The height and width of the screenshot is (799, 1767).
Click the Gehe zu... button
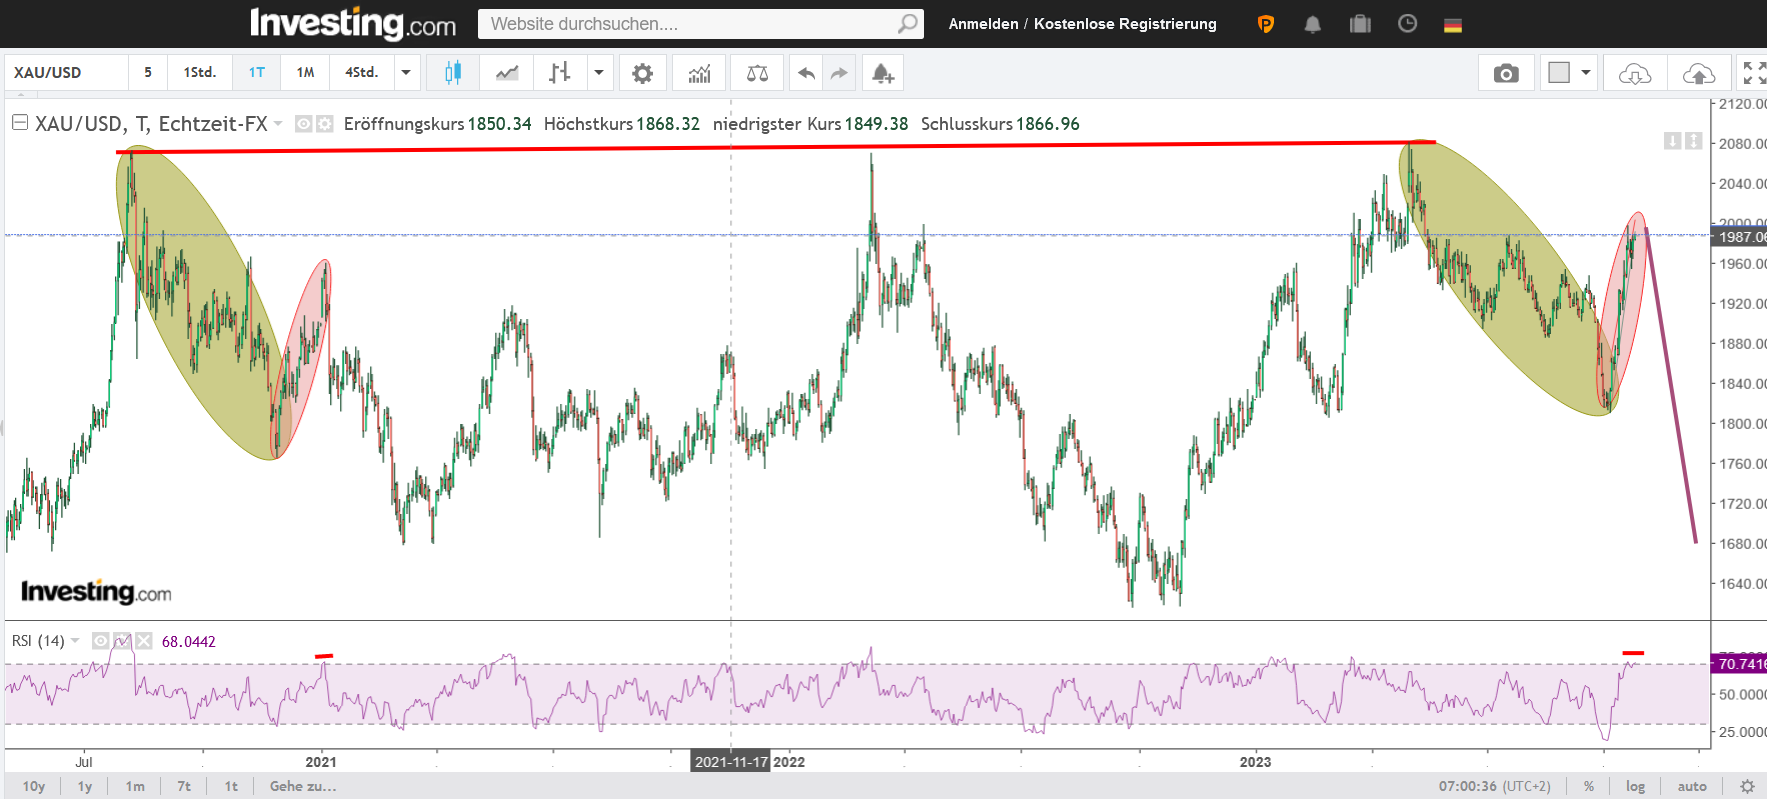coord(302,786)
